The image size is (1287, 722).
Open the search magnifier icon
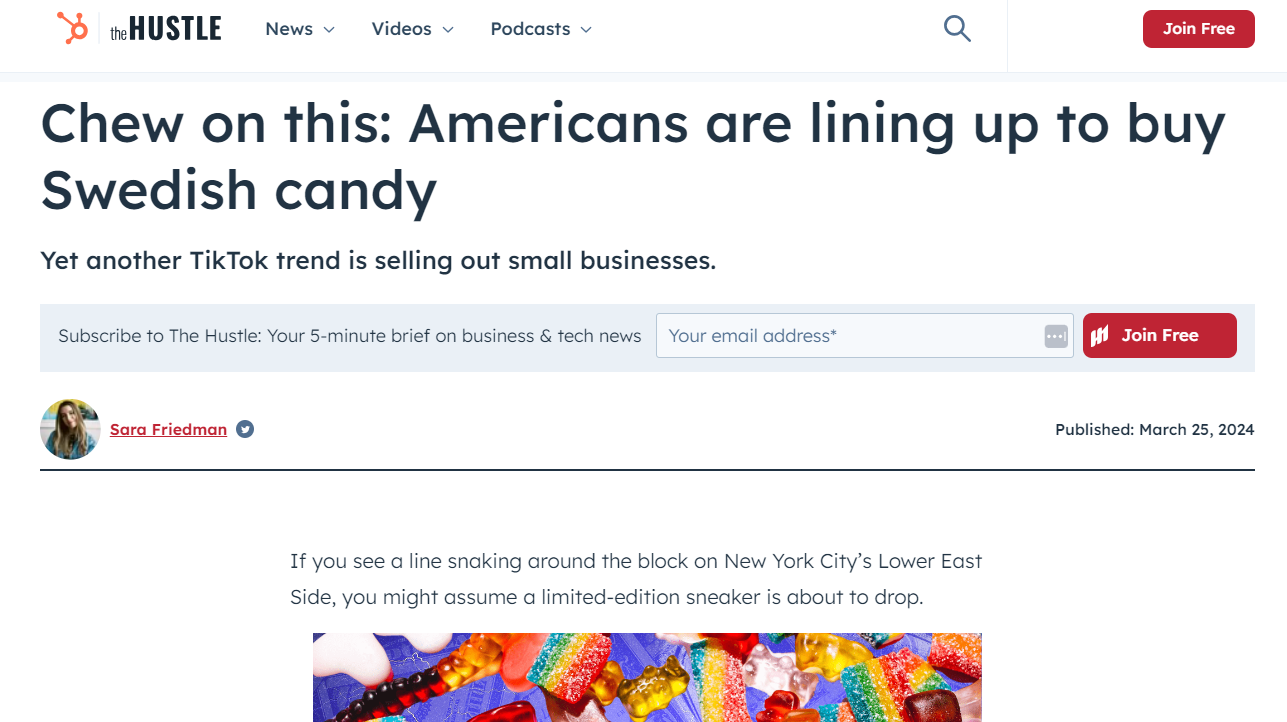click(x=957, y=29)
